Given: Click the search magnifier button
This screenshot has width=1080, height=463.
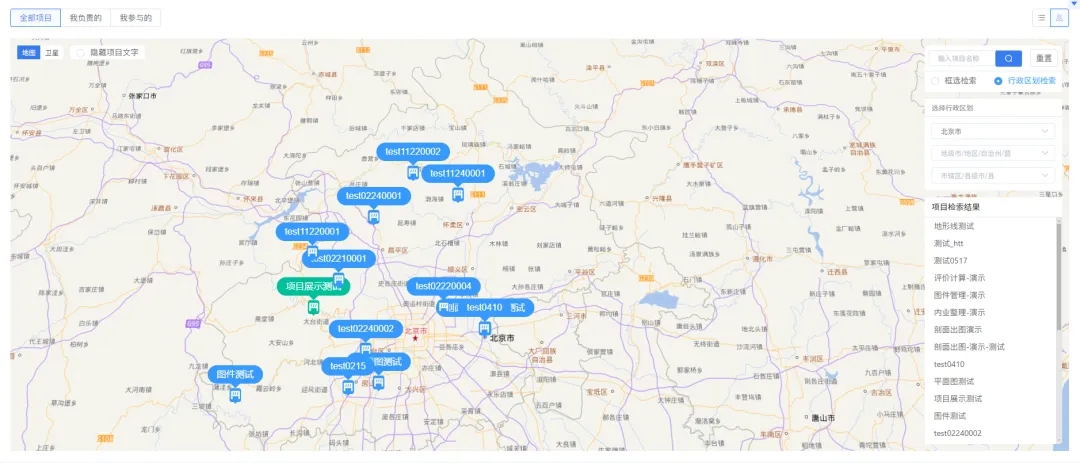Looking at the screenshot, I should (1008, 59).
